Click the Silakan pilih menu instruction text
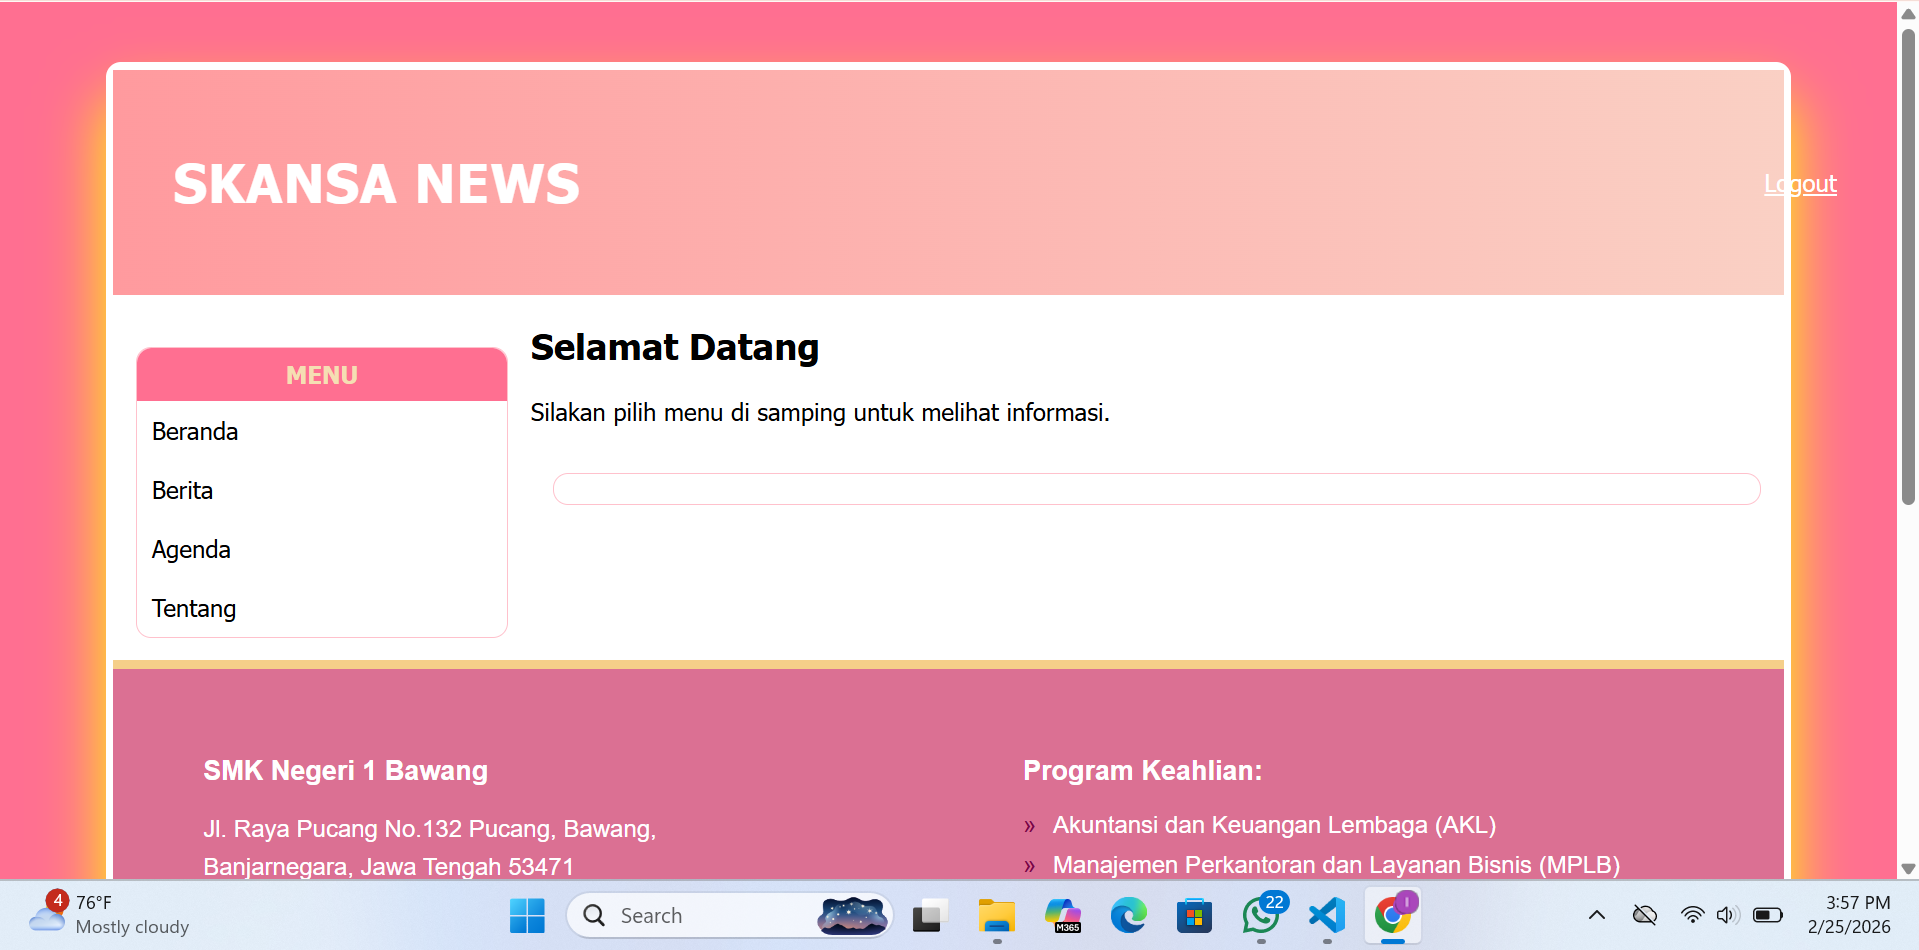 tap(820, 413)
